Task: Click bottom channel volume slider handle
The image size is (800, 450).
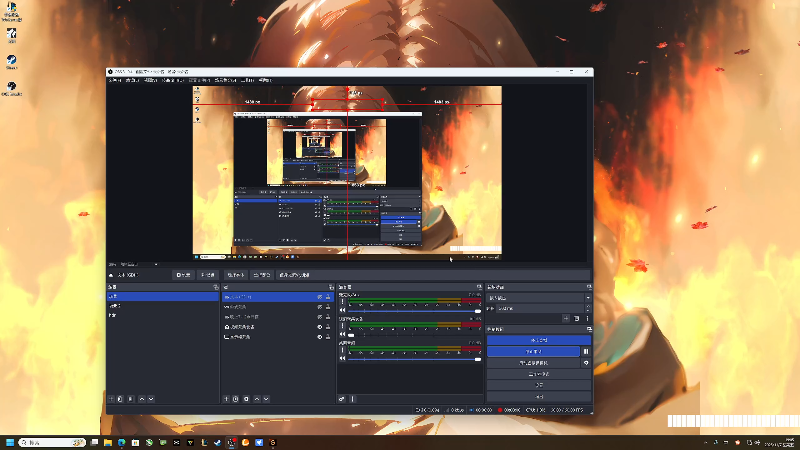Action: 478,359
